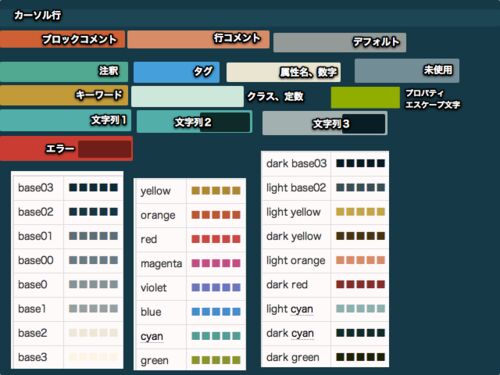Select the dark base03 row label
Viewport: 500px width, 375px height.
[296, 163]
